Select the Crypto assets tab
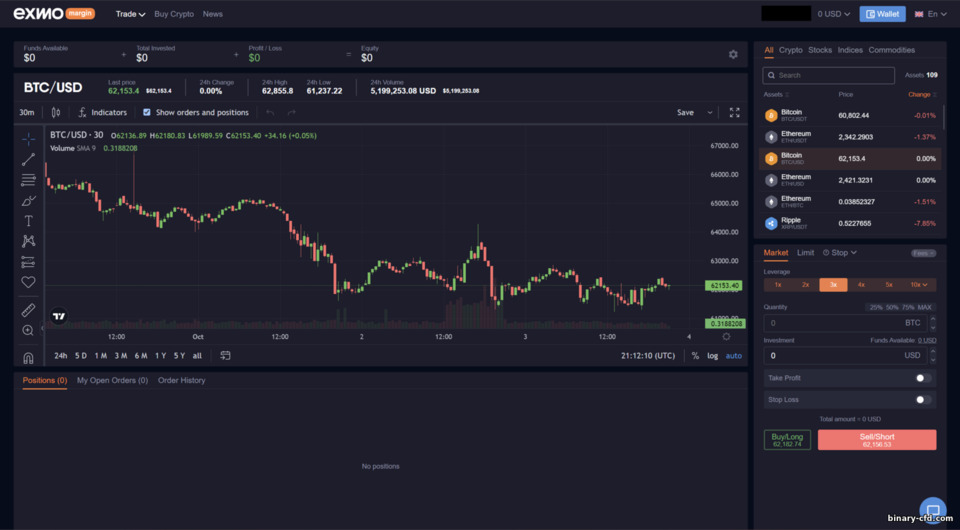This screenshot has width=960, height=530. pyautogui.click(x=790, y=50)
